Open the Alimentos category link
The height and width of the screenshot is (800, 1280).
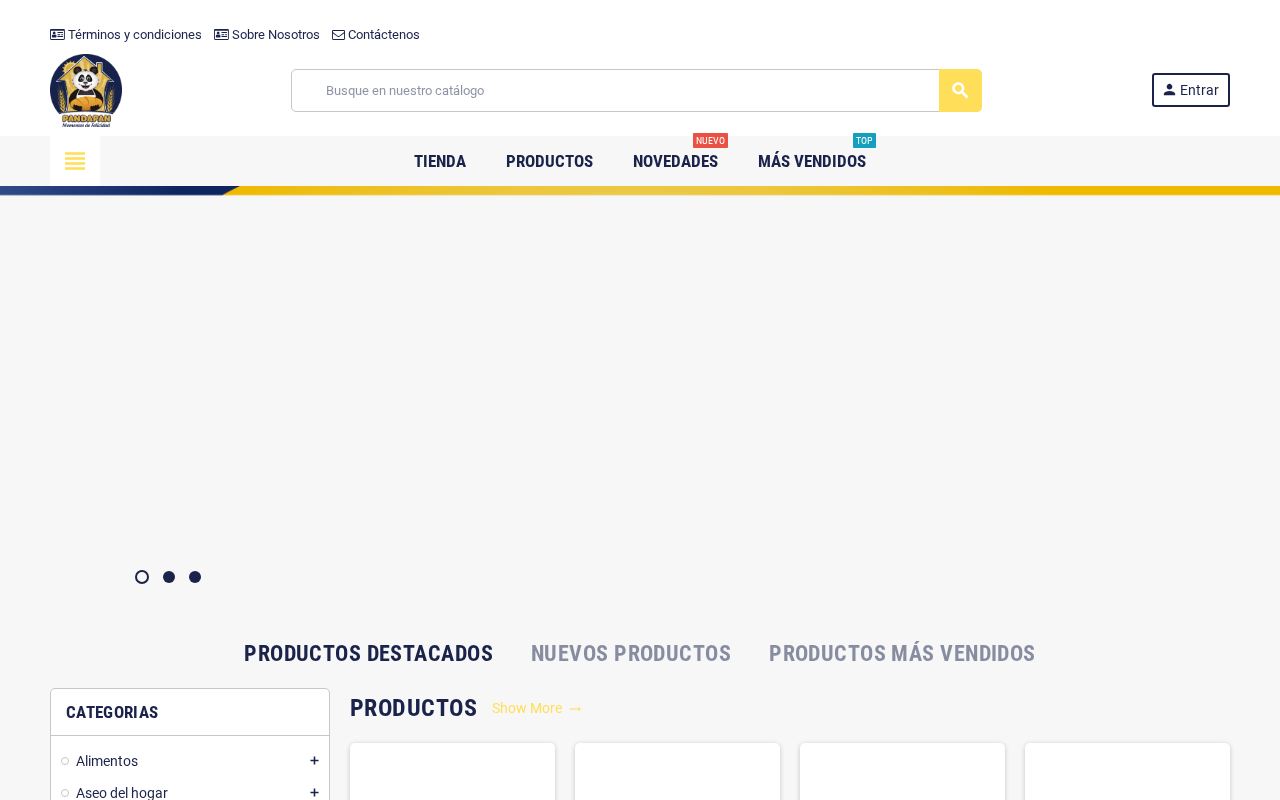107,761
